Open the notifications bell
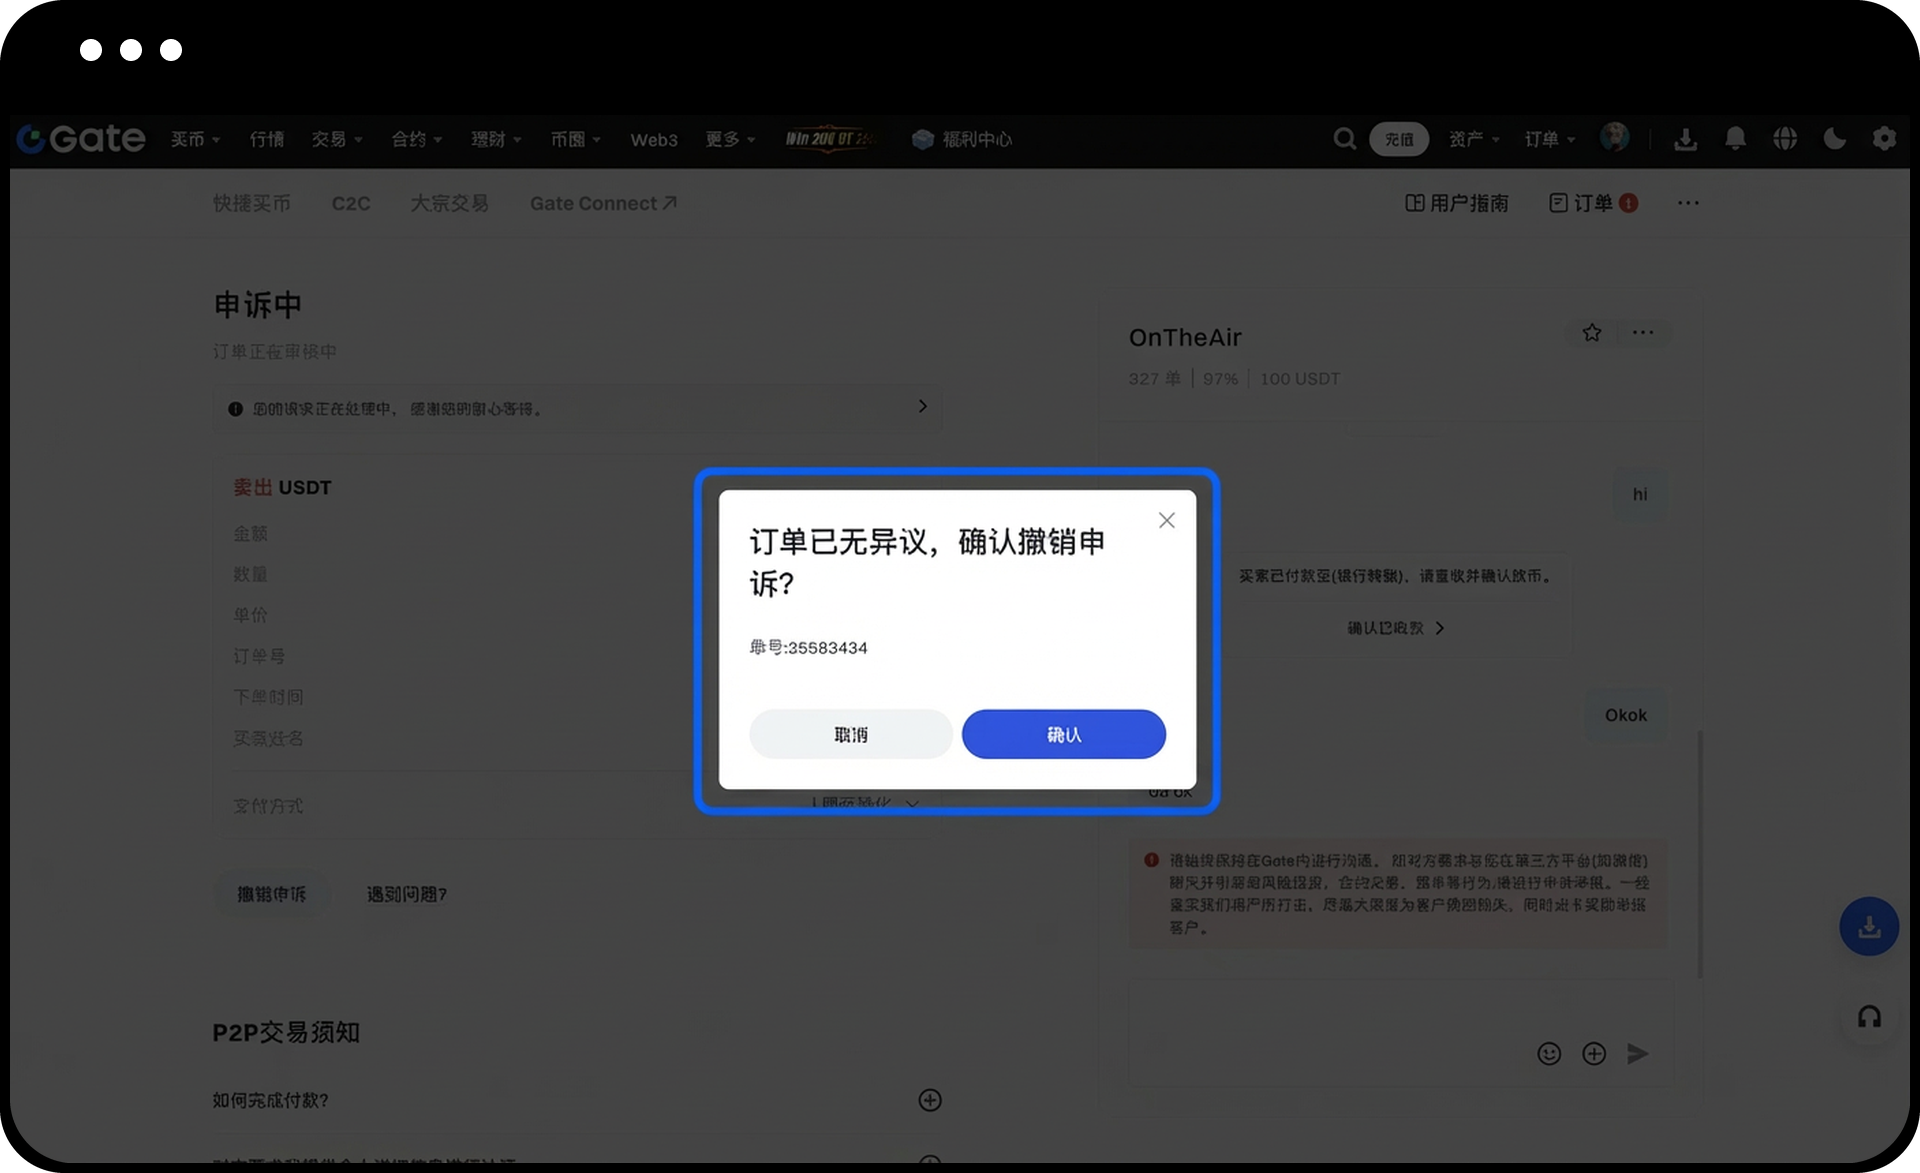1920x1173 pixels. coord(1735,139)
